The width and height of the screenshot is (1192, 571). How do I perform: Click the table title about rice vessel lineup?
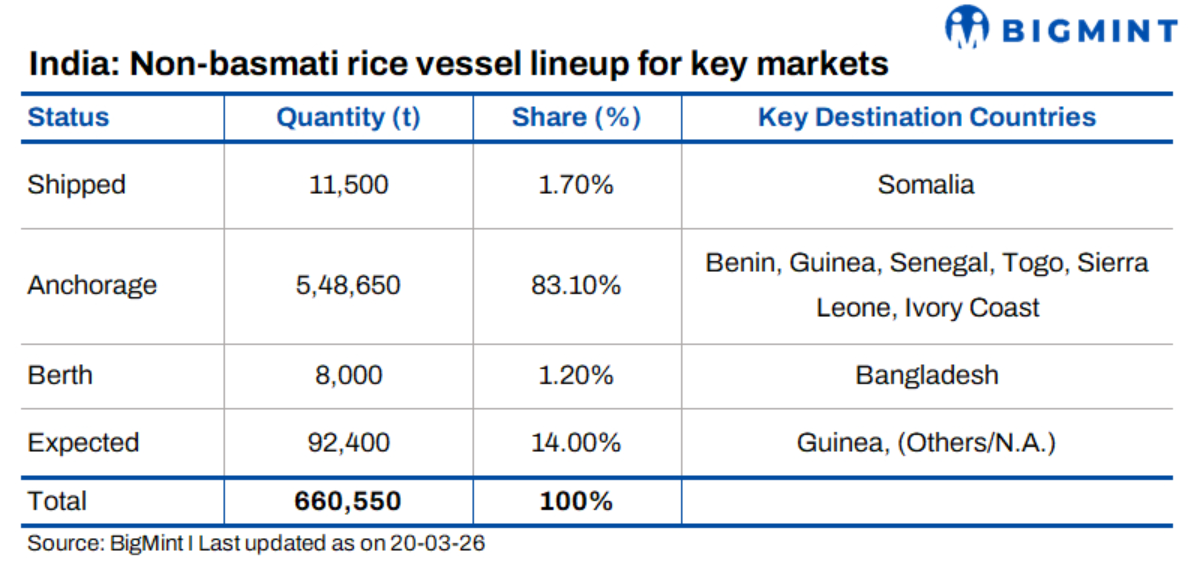458,65
